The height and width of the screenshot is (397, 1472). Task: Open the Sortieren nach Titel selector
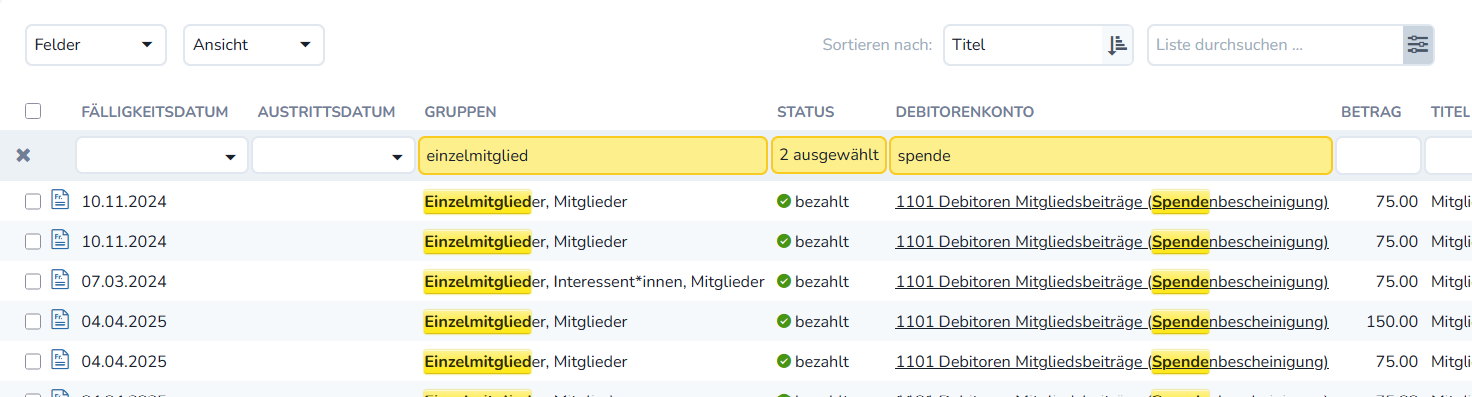(1024, 45)
